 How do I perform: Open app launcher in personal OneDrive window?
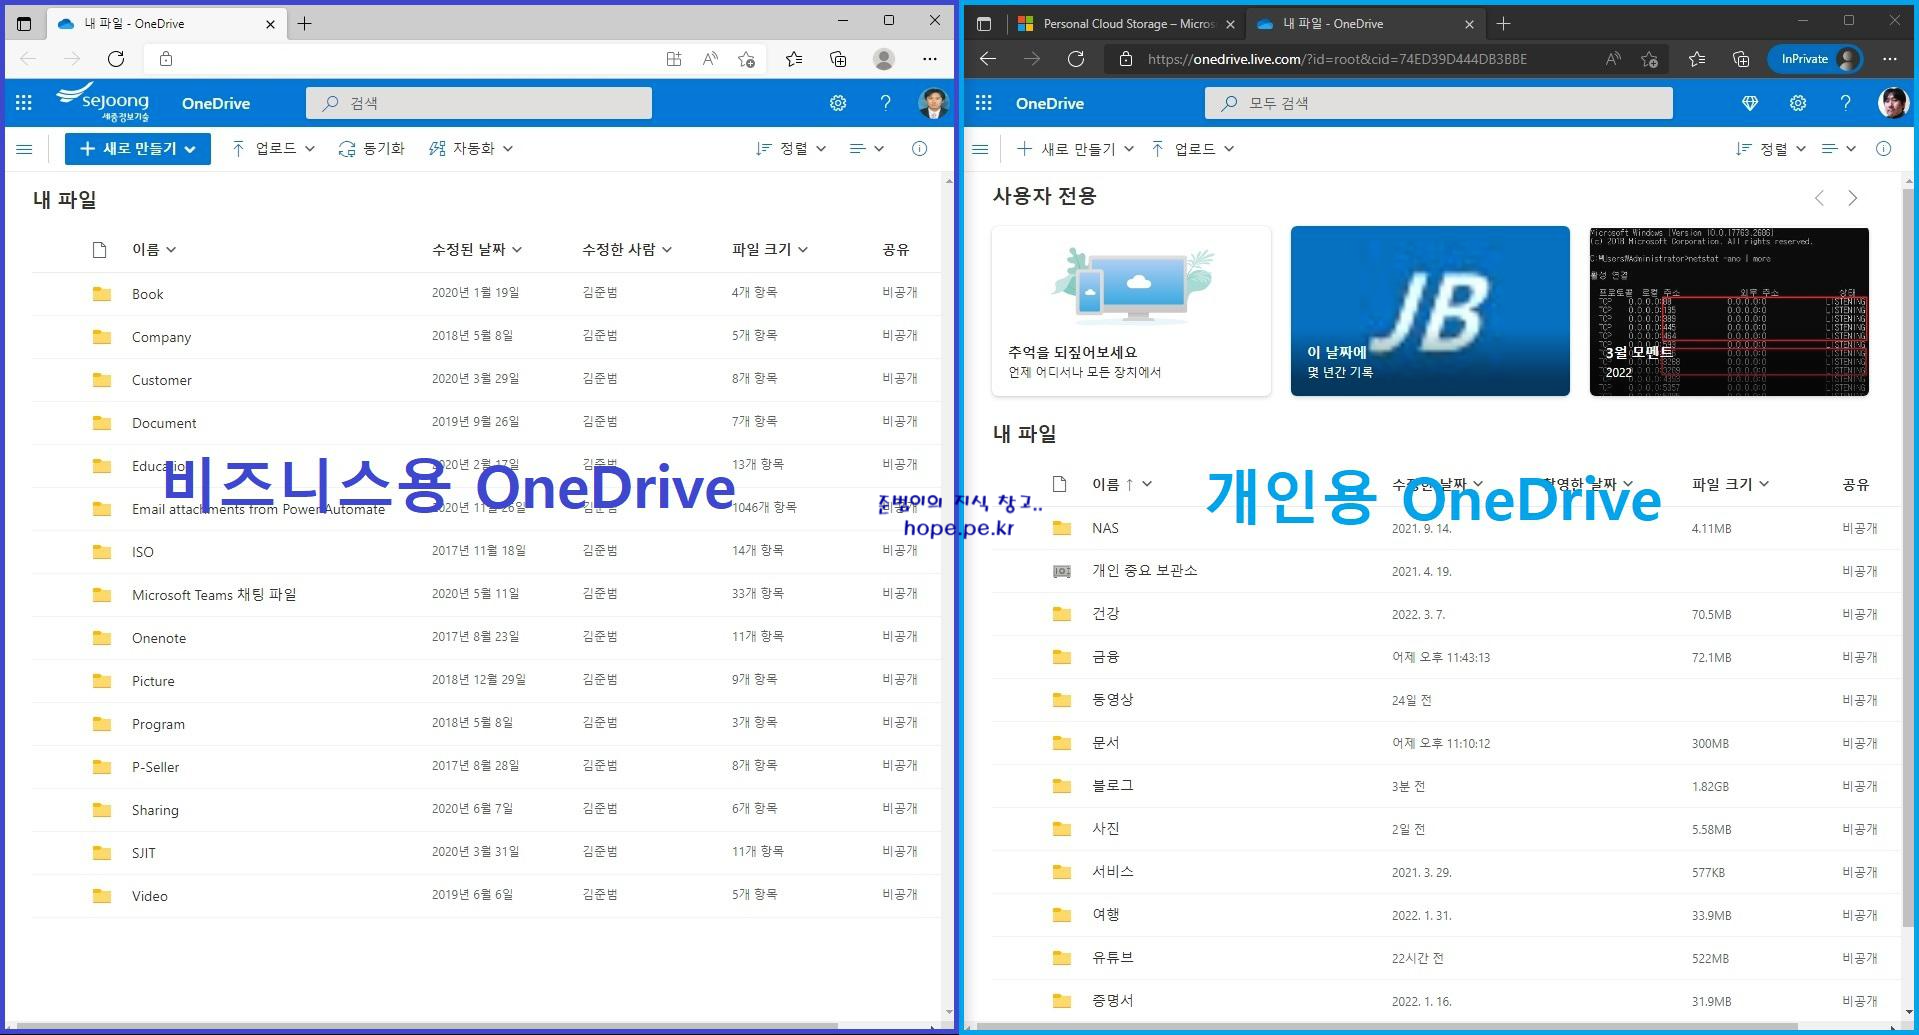984,103
